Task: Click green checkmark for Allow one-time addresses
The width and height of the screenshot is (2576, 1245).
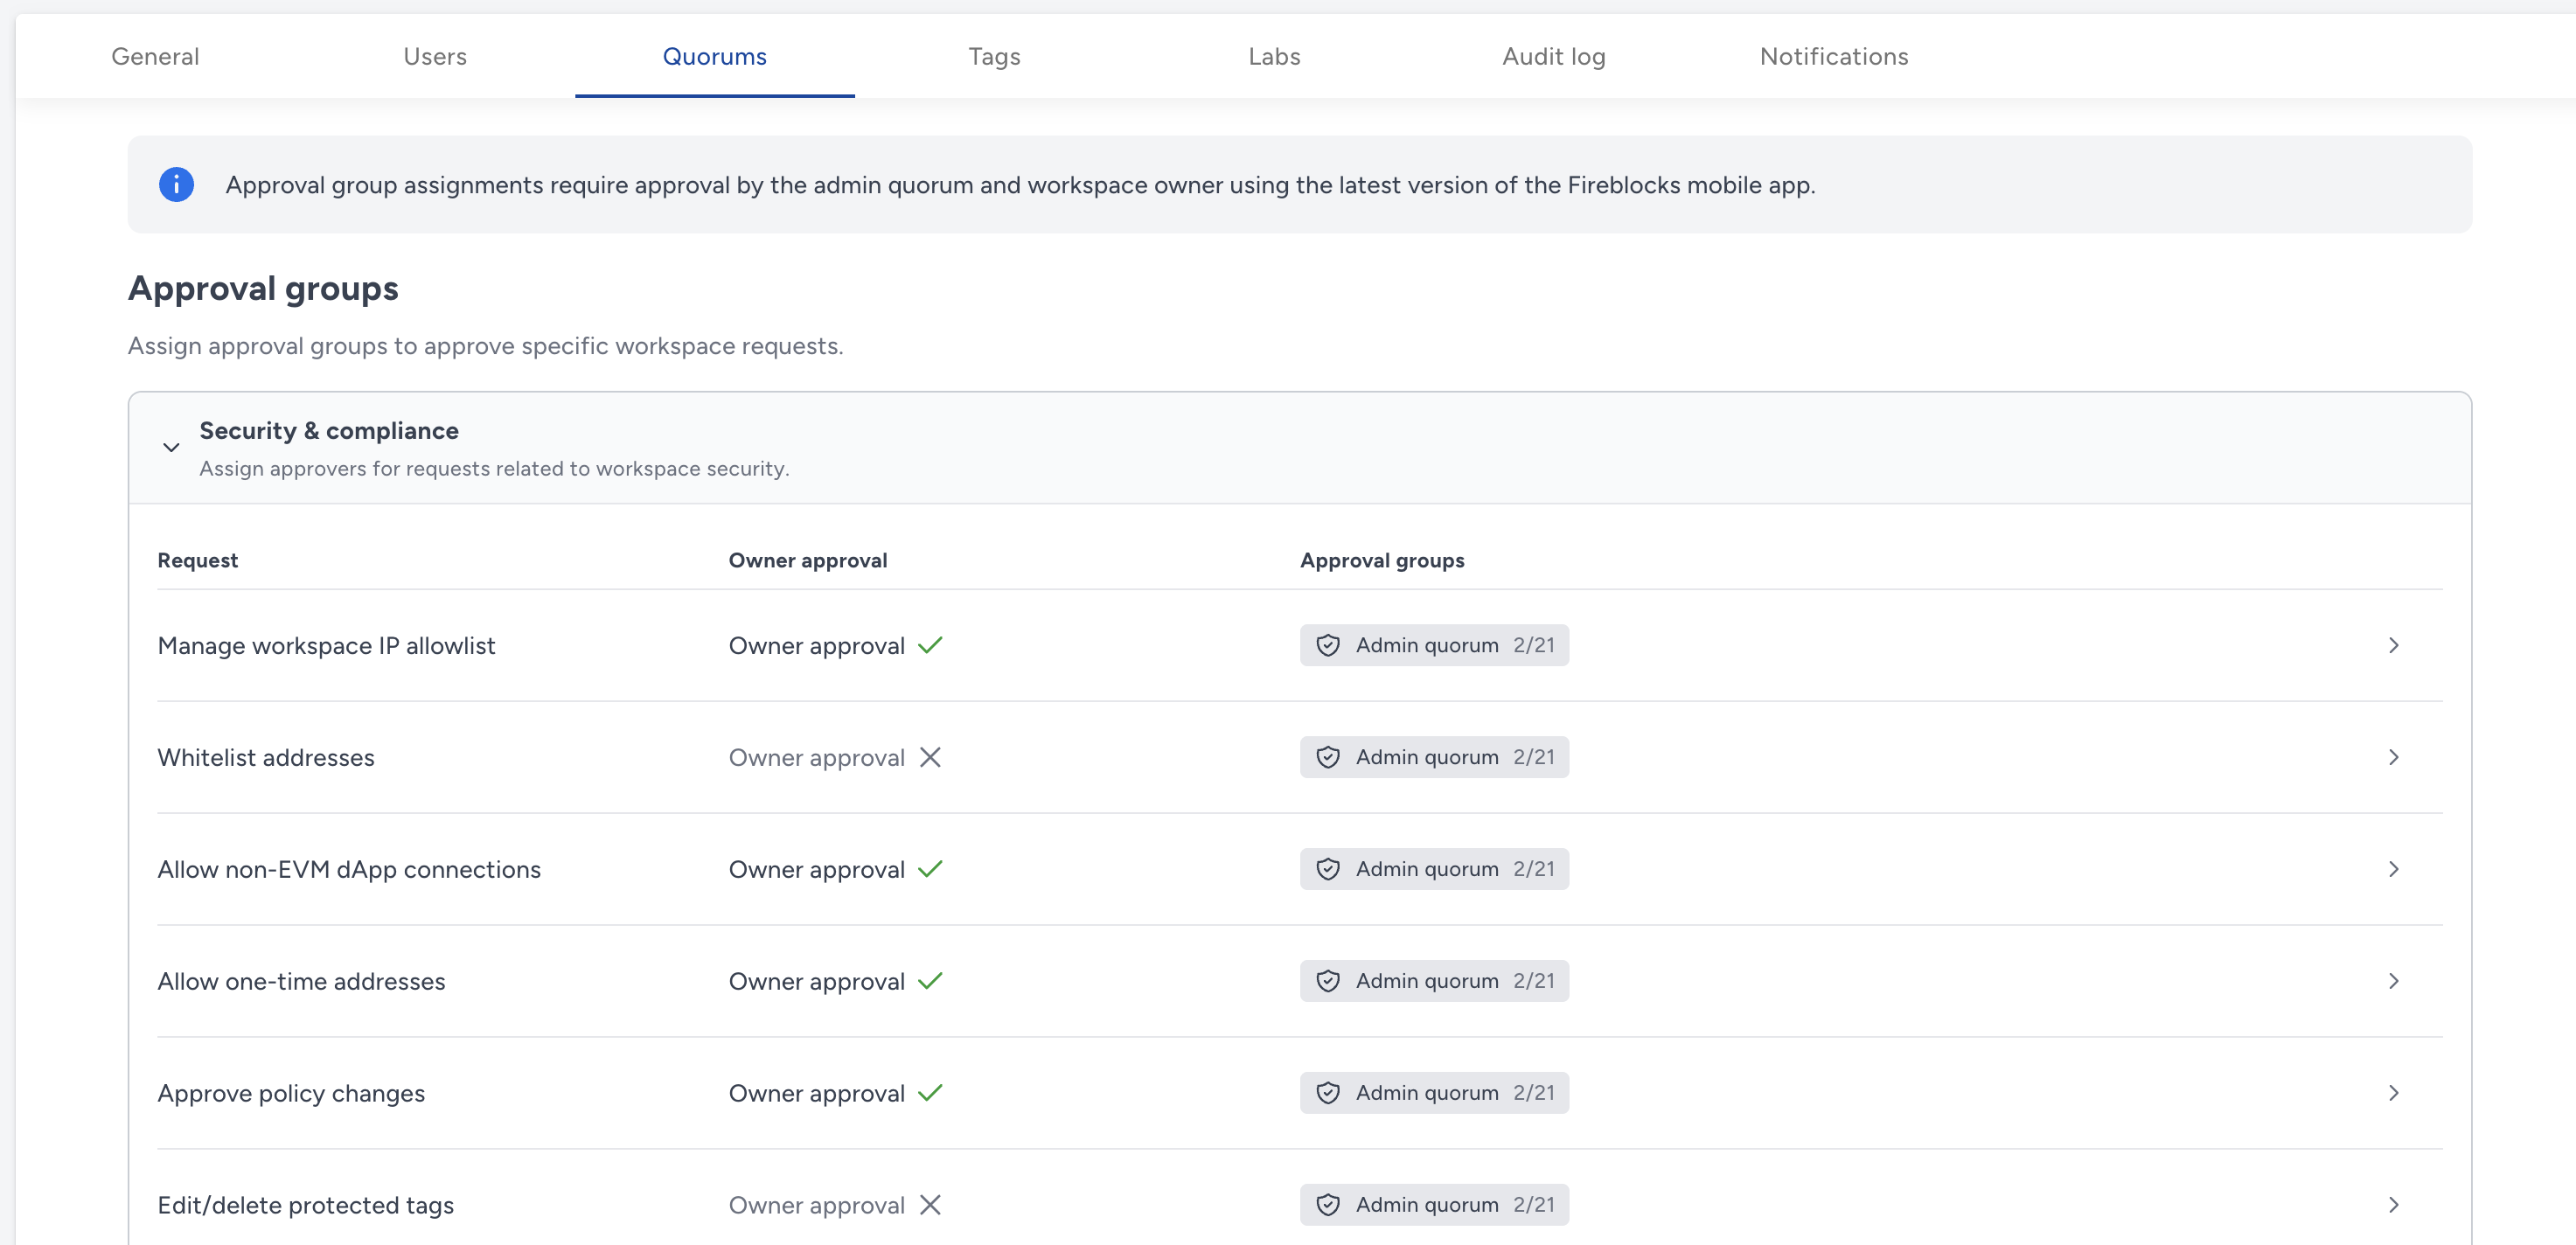Action: pyautogui.click(x=930, y=982)
